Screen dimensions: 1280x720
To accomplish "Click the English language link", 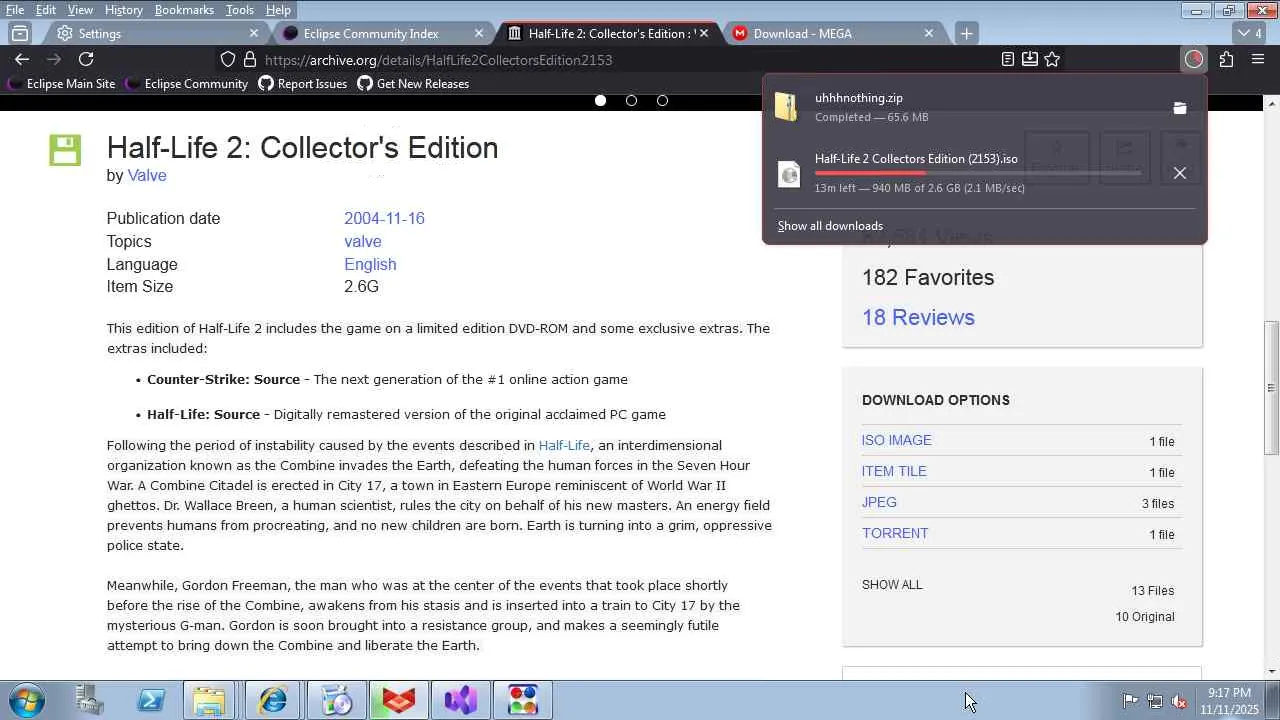I will (370, 264).
